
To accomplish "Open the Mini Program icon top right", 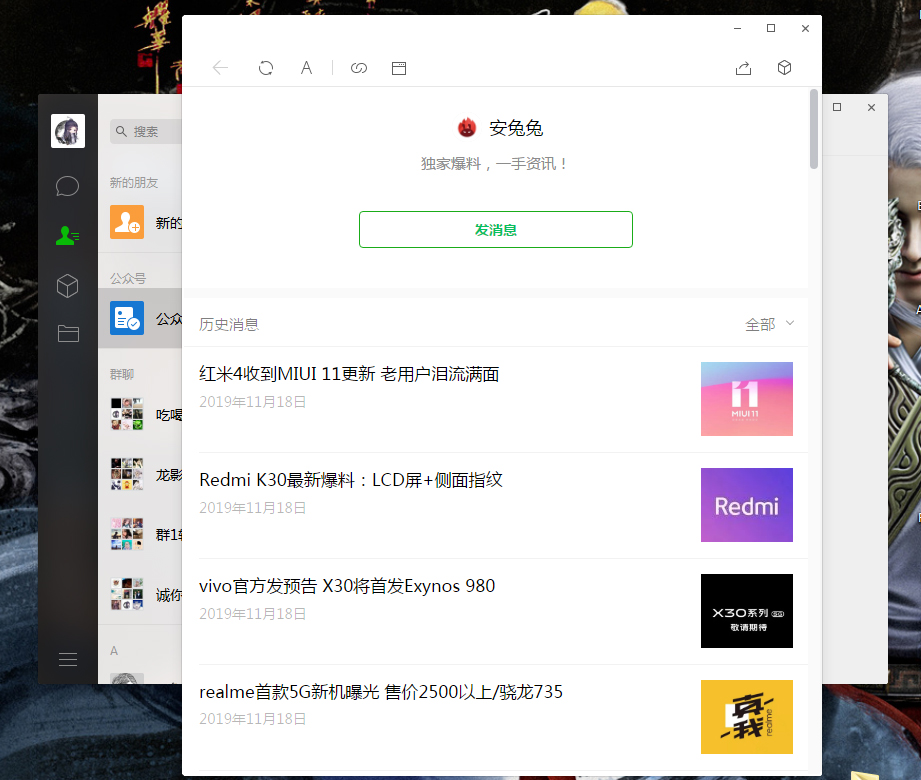I will (784, 68).
